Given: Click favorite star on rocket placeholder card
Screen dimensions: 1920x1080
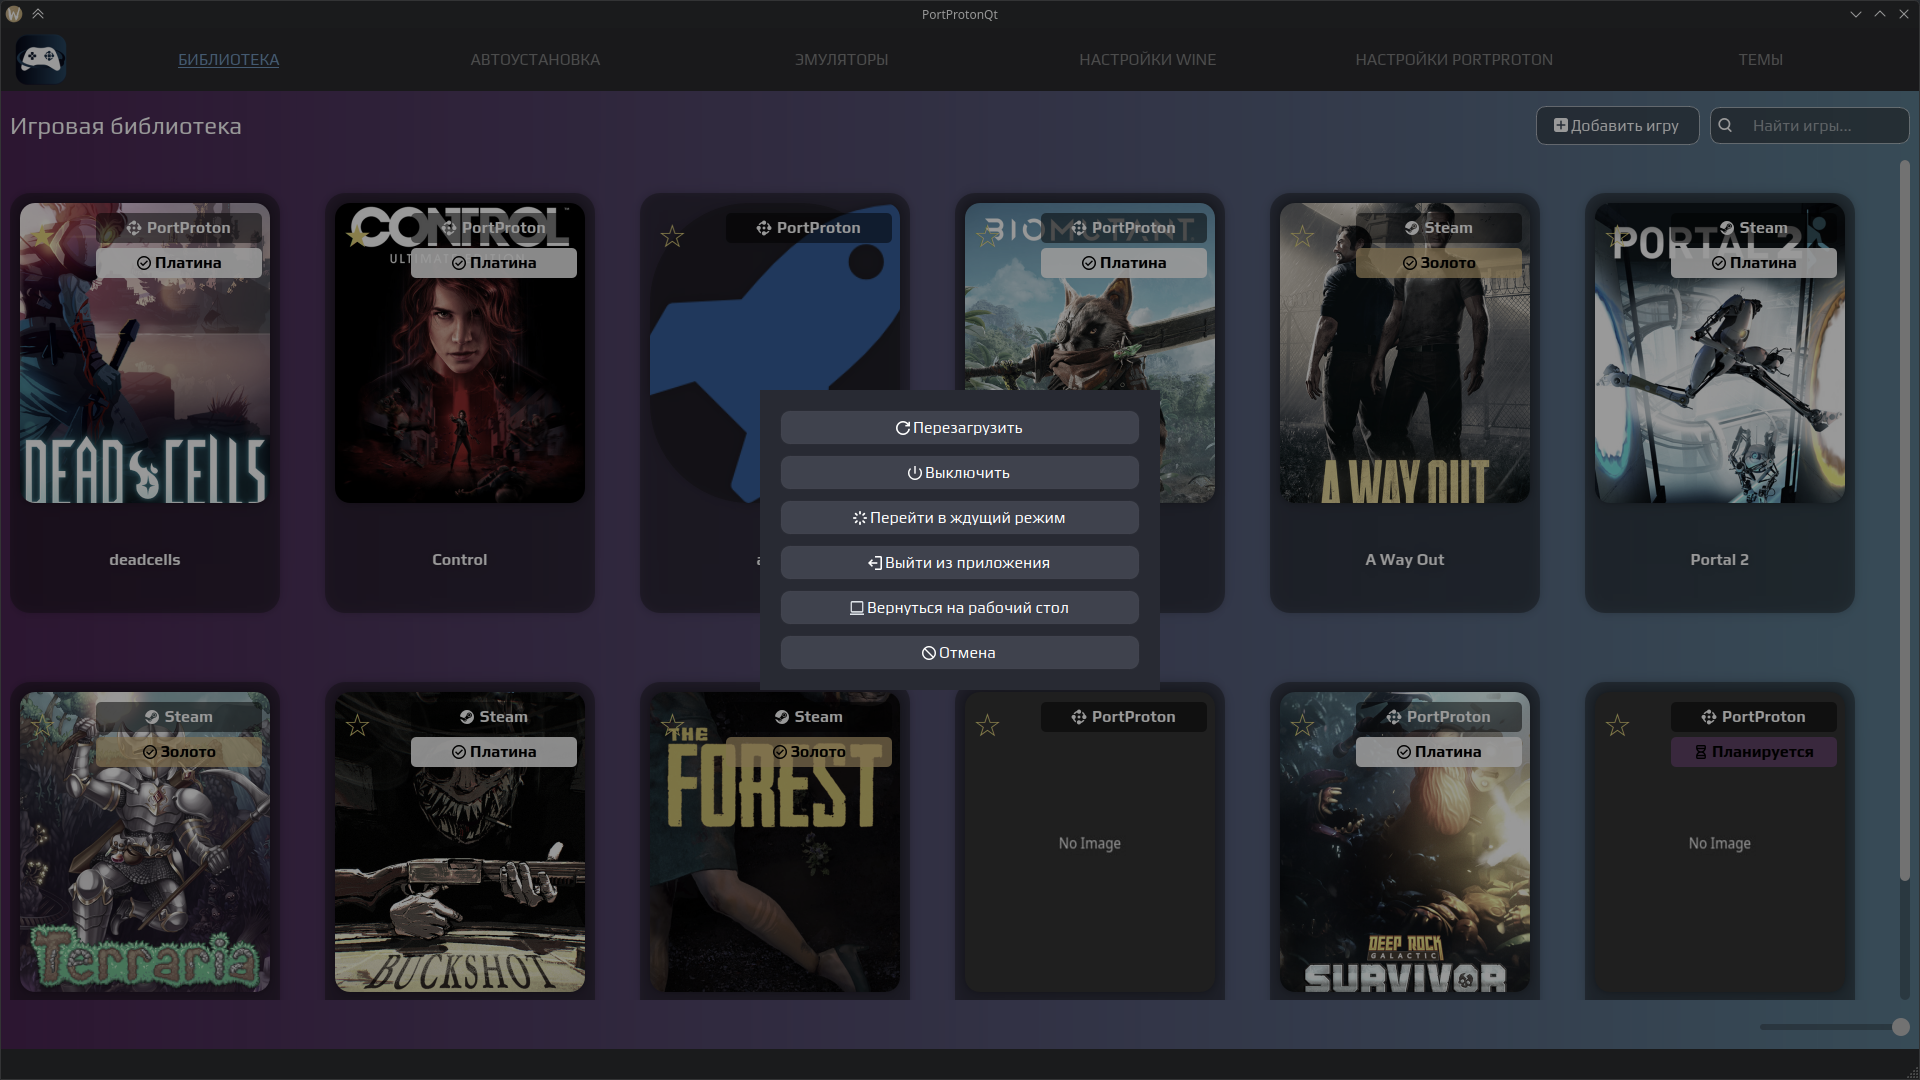Looking at the screenshot, I should coord(672,237).
